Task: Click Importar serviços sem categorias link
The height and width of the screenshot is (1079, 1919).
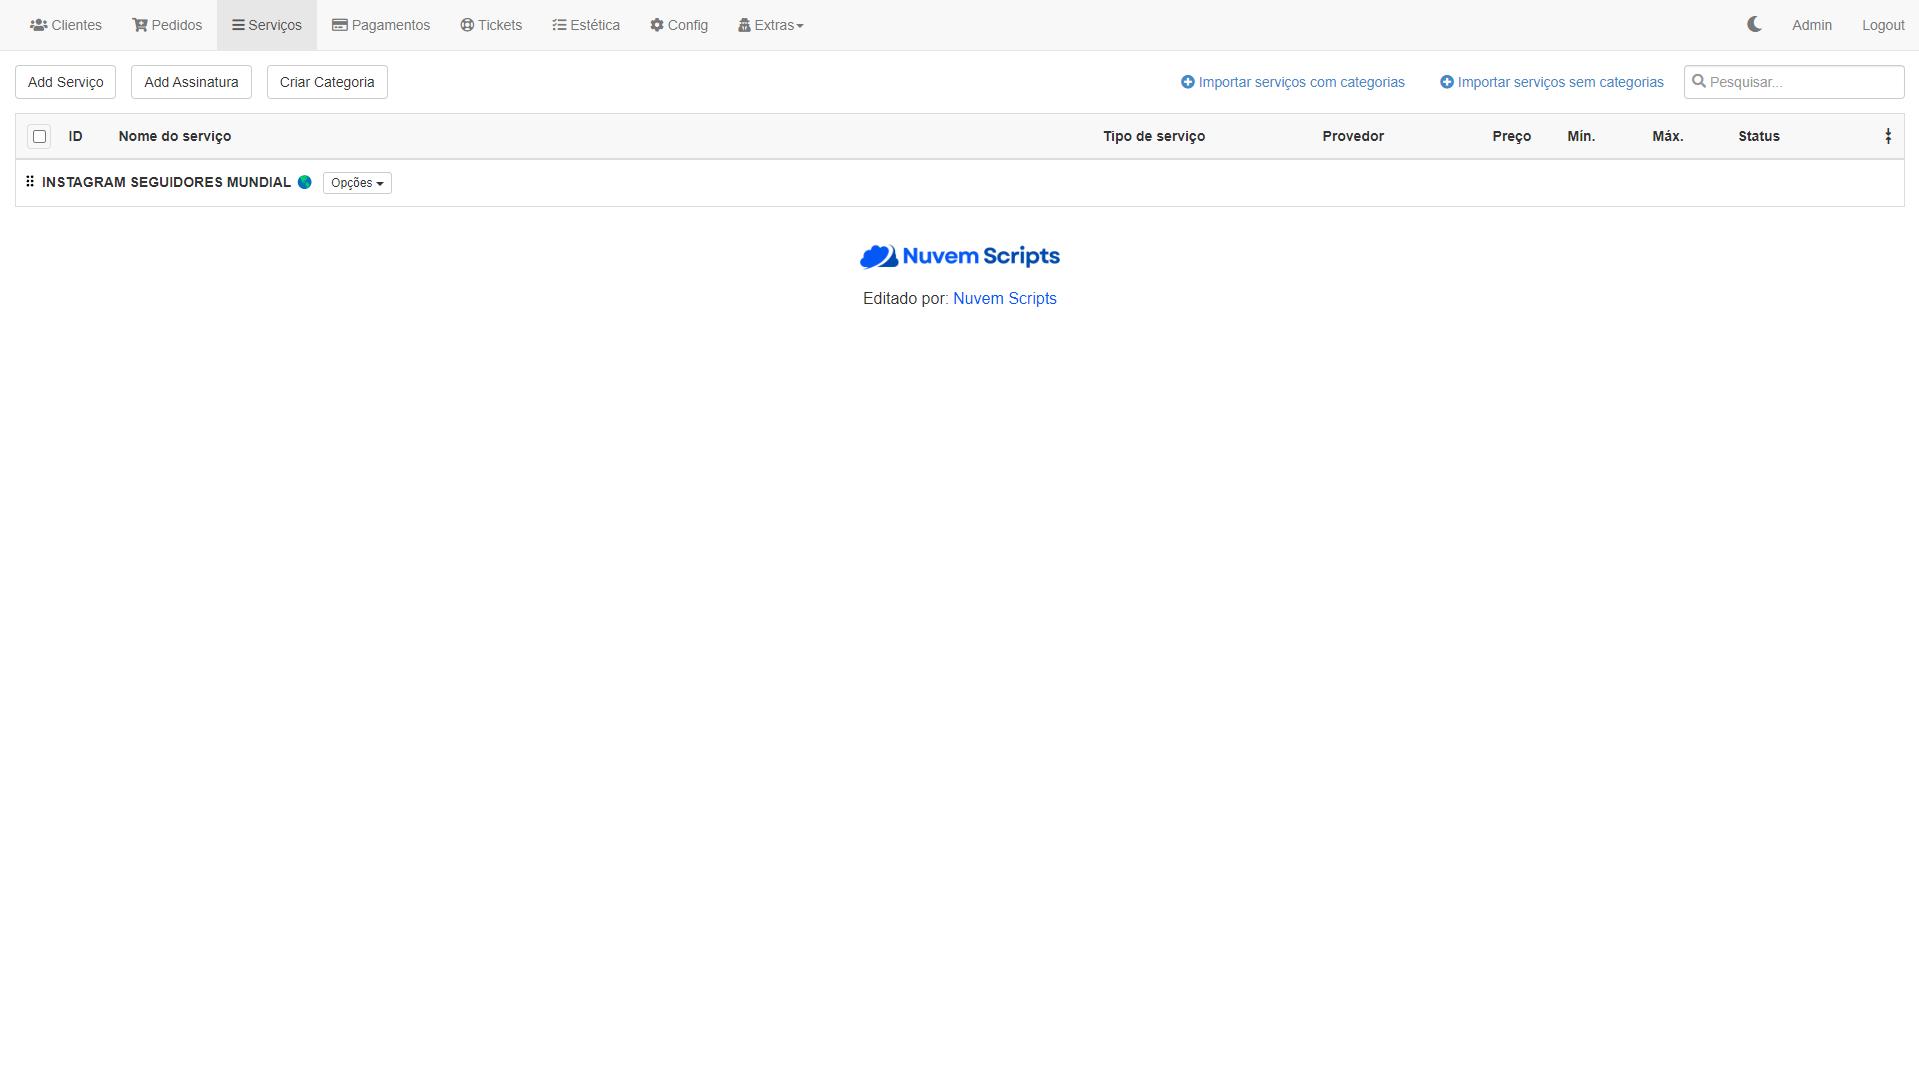Action: pos(1551,82)
